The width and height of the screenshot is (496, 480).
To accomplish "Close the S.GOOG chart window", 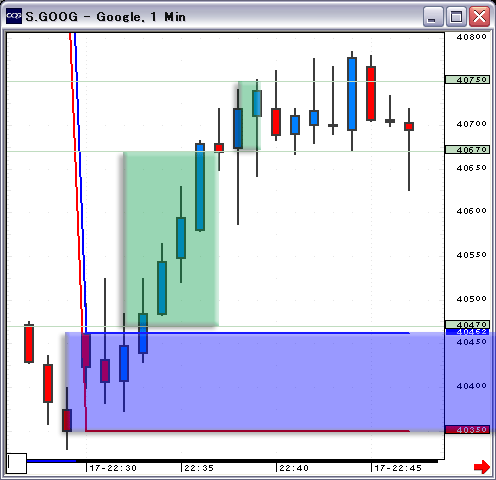I will coord(479,17).
